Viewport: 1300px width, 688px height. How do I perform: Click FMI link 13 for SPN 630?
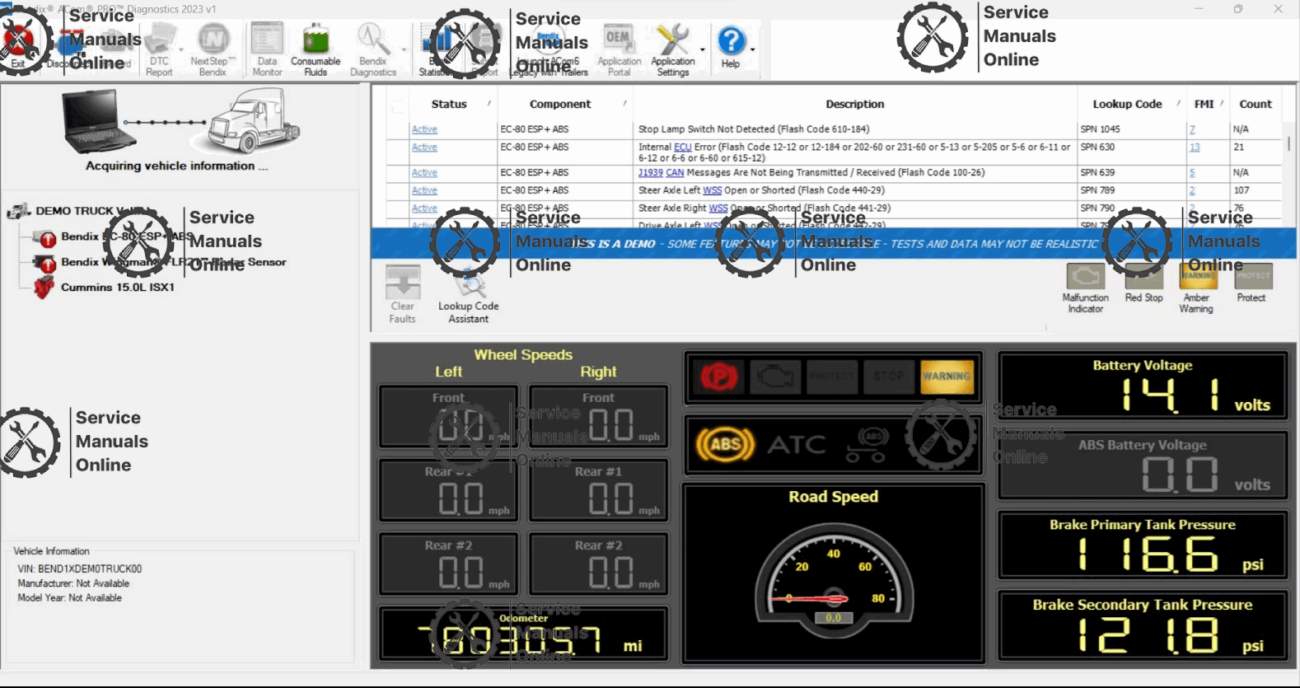pyautogui.click(x=1195, y=147)
